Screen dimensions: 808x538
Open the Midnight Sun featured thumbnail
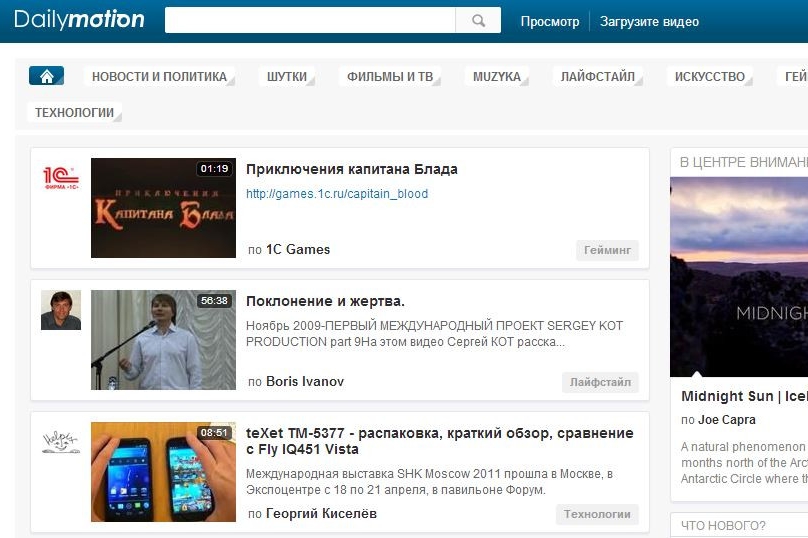point(739,277)
